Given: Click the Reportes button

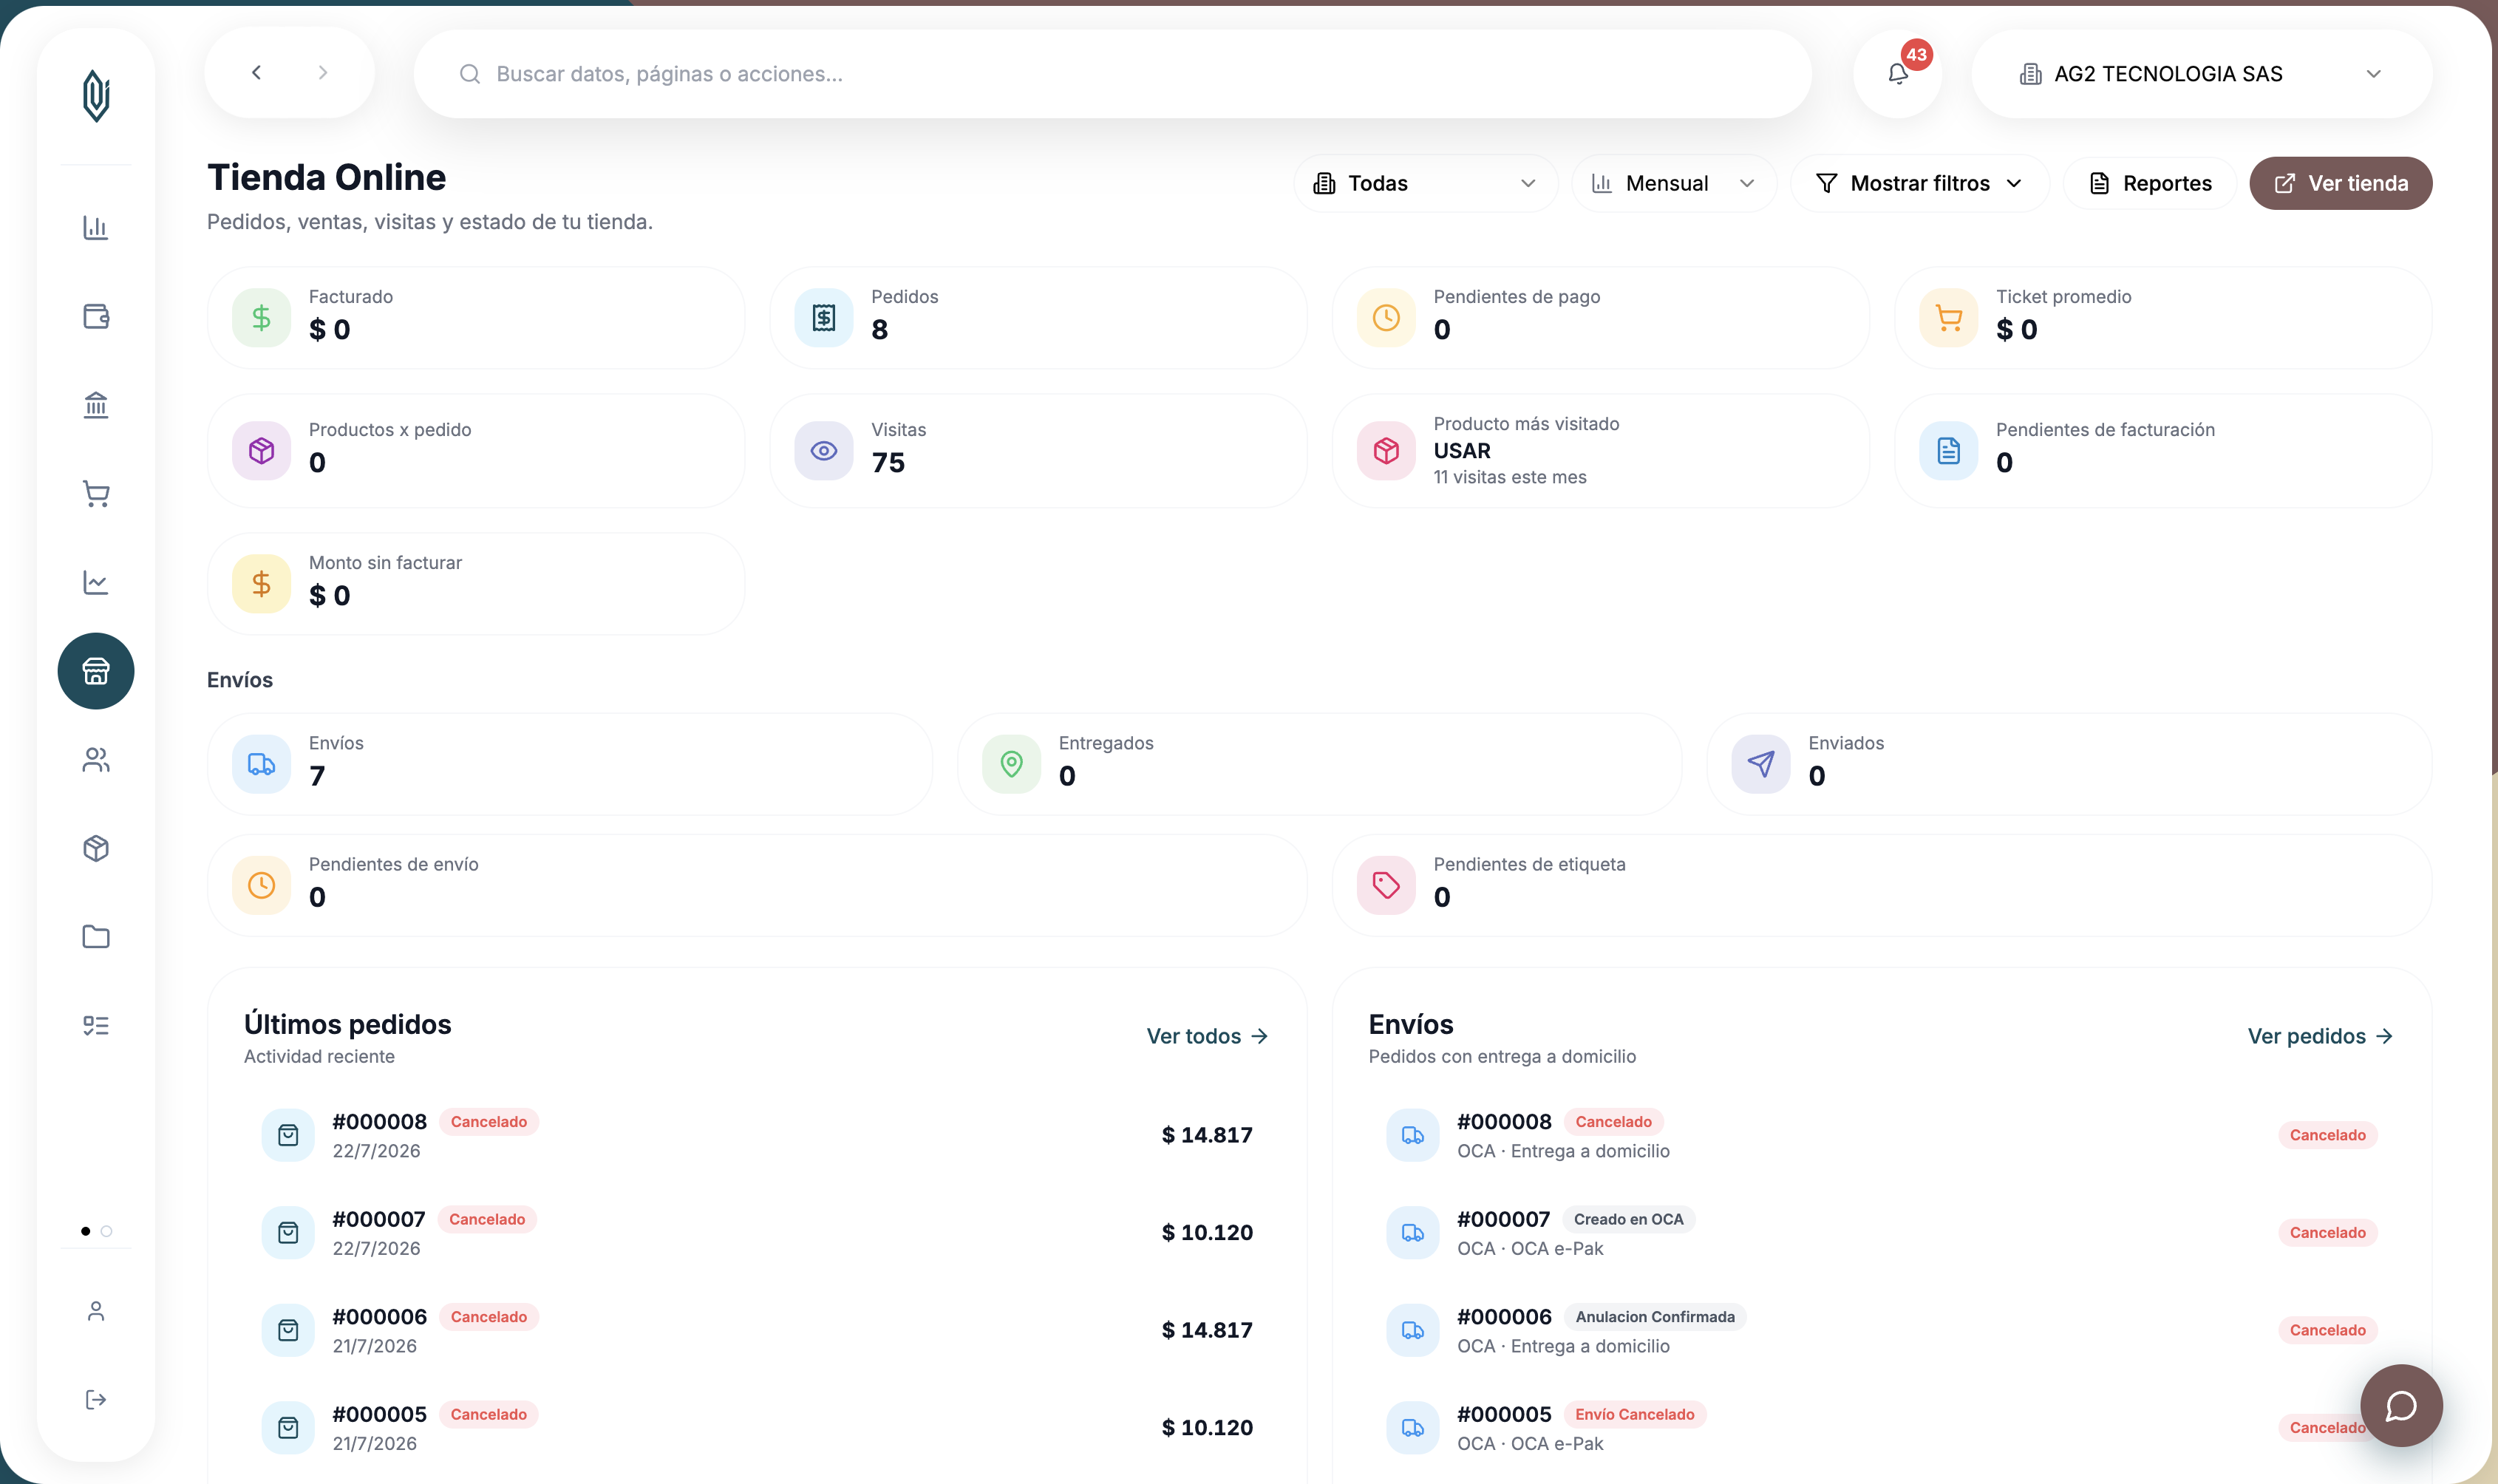Looking at the screenshot, I should pos(2149,183).
